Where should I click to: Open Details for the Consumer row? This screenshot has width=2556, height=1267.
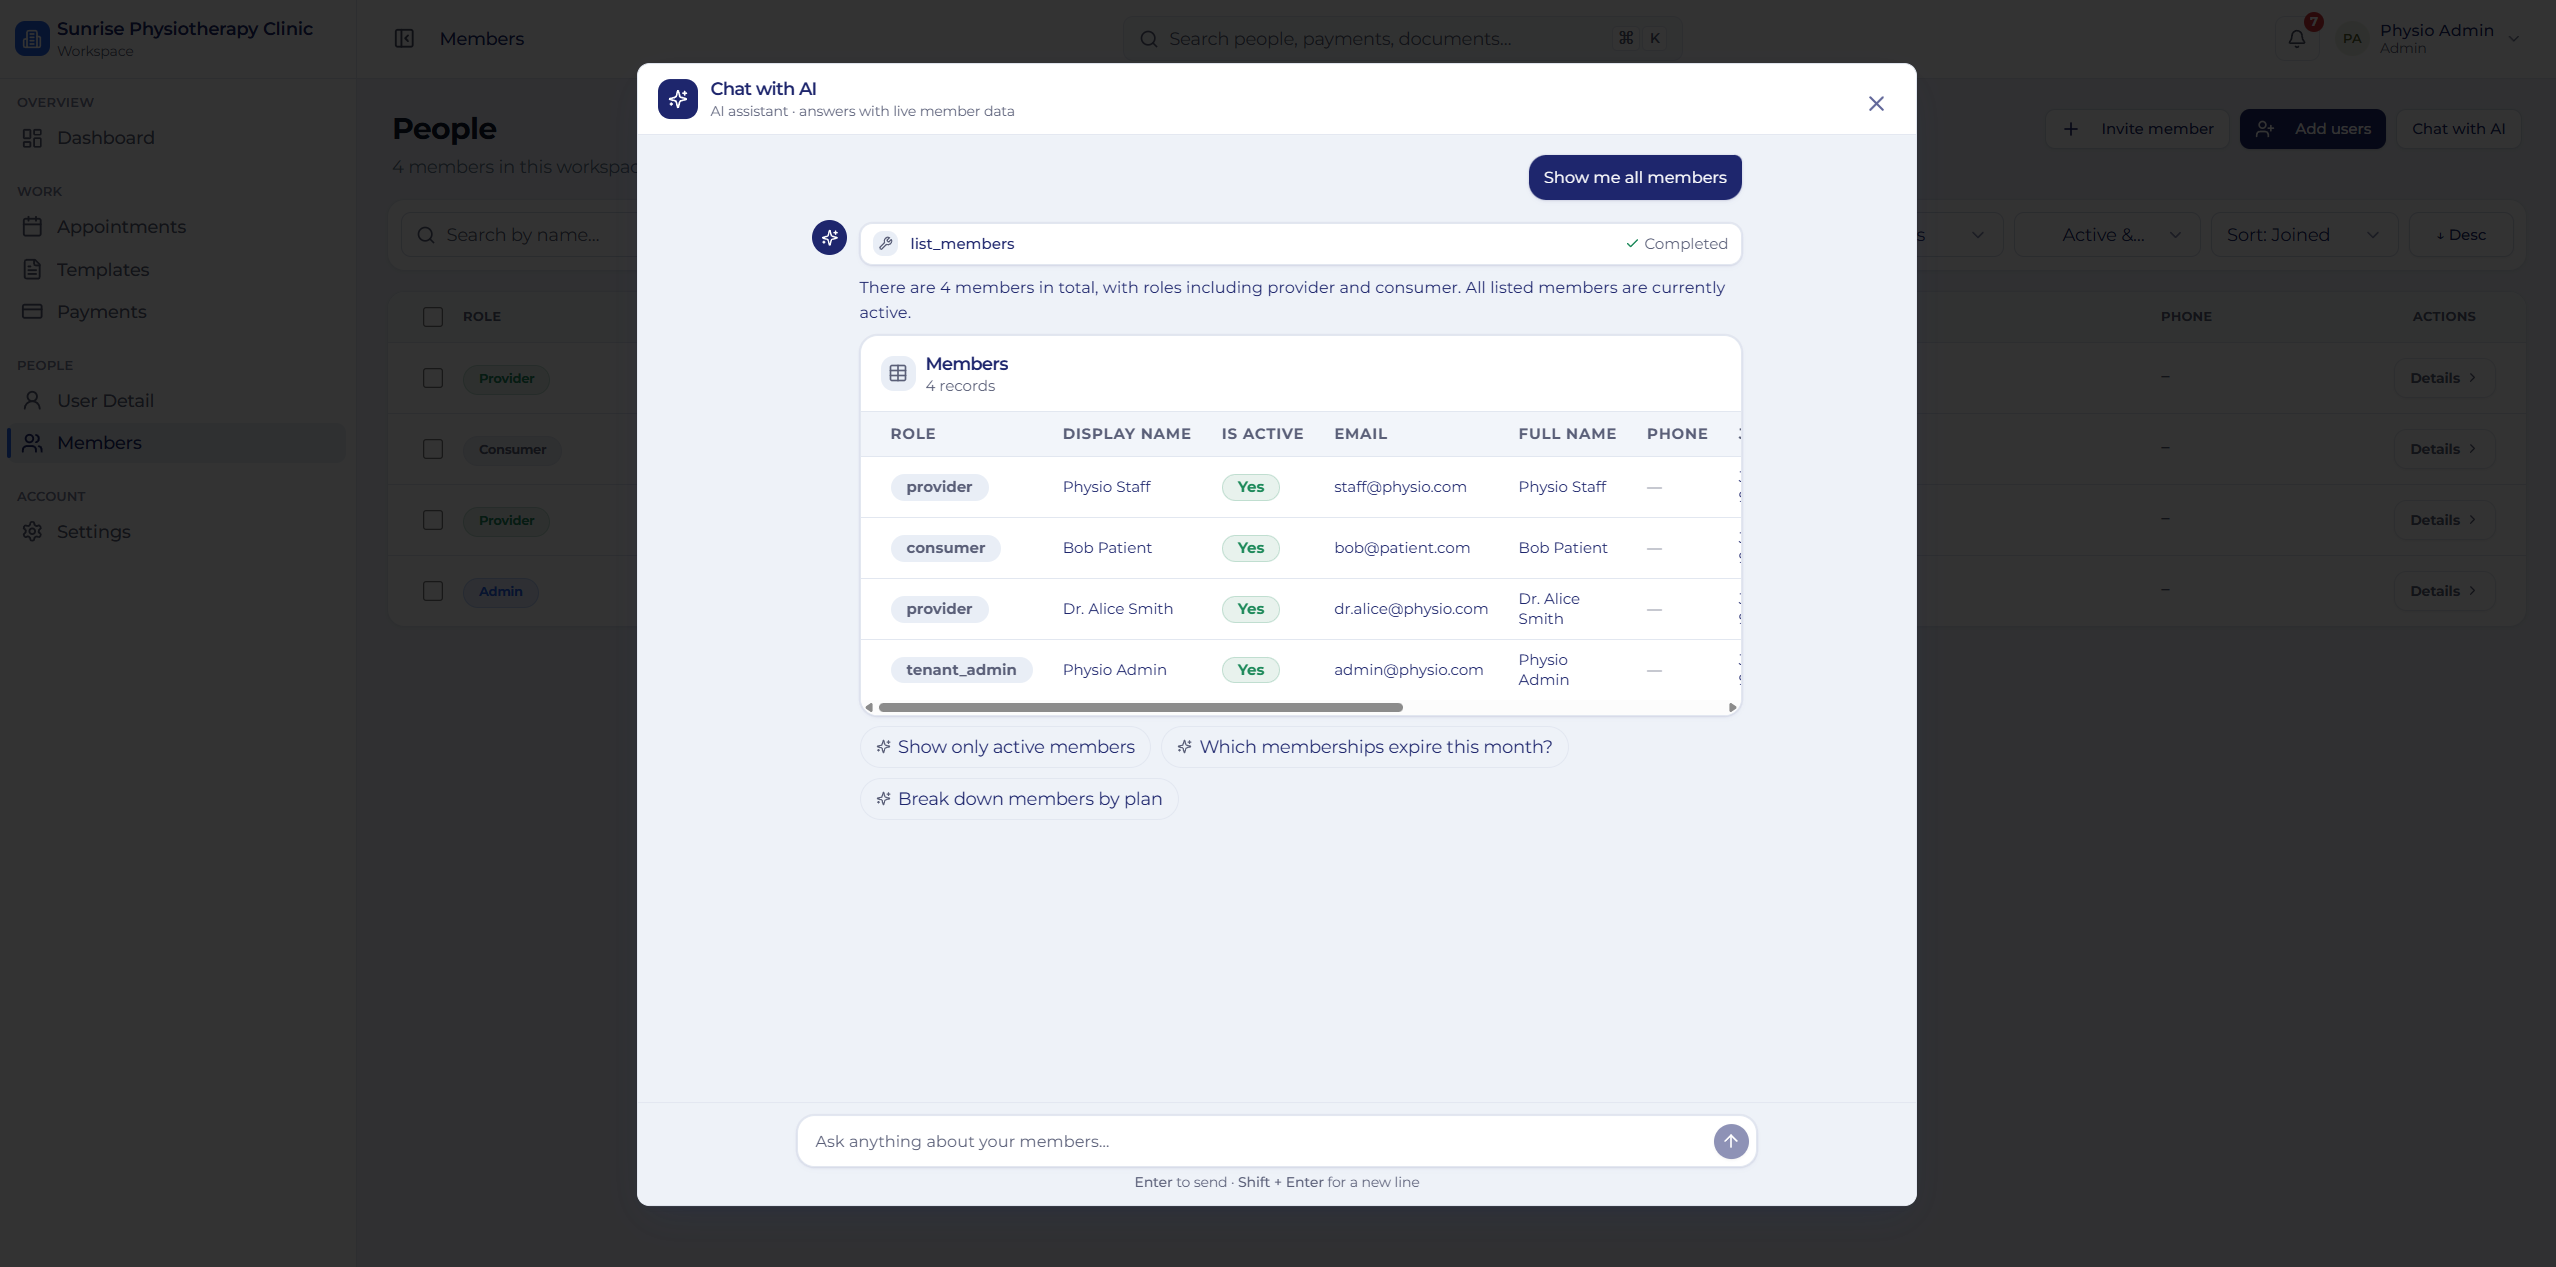click(x=2443, y=449)
